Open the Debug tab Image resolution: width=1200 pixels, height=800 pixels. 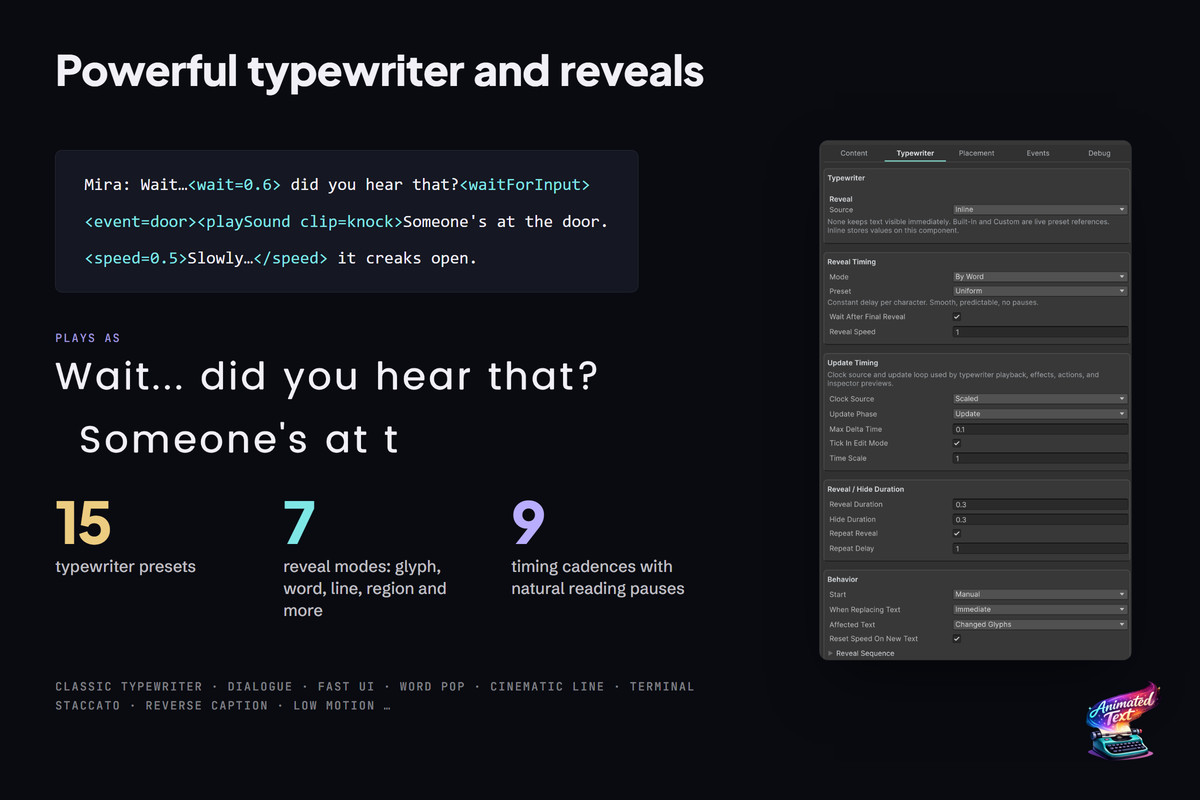(1099, 153)
